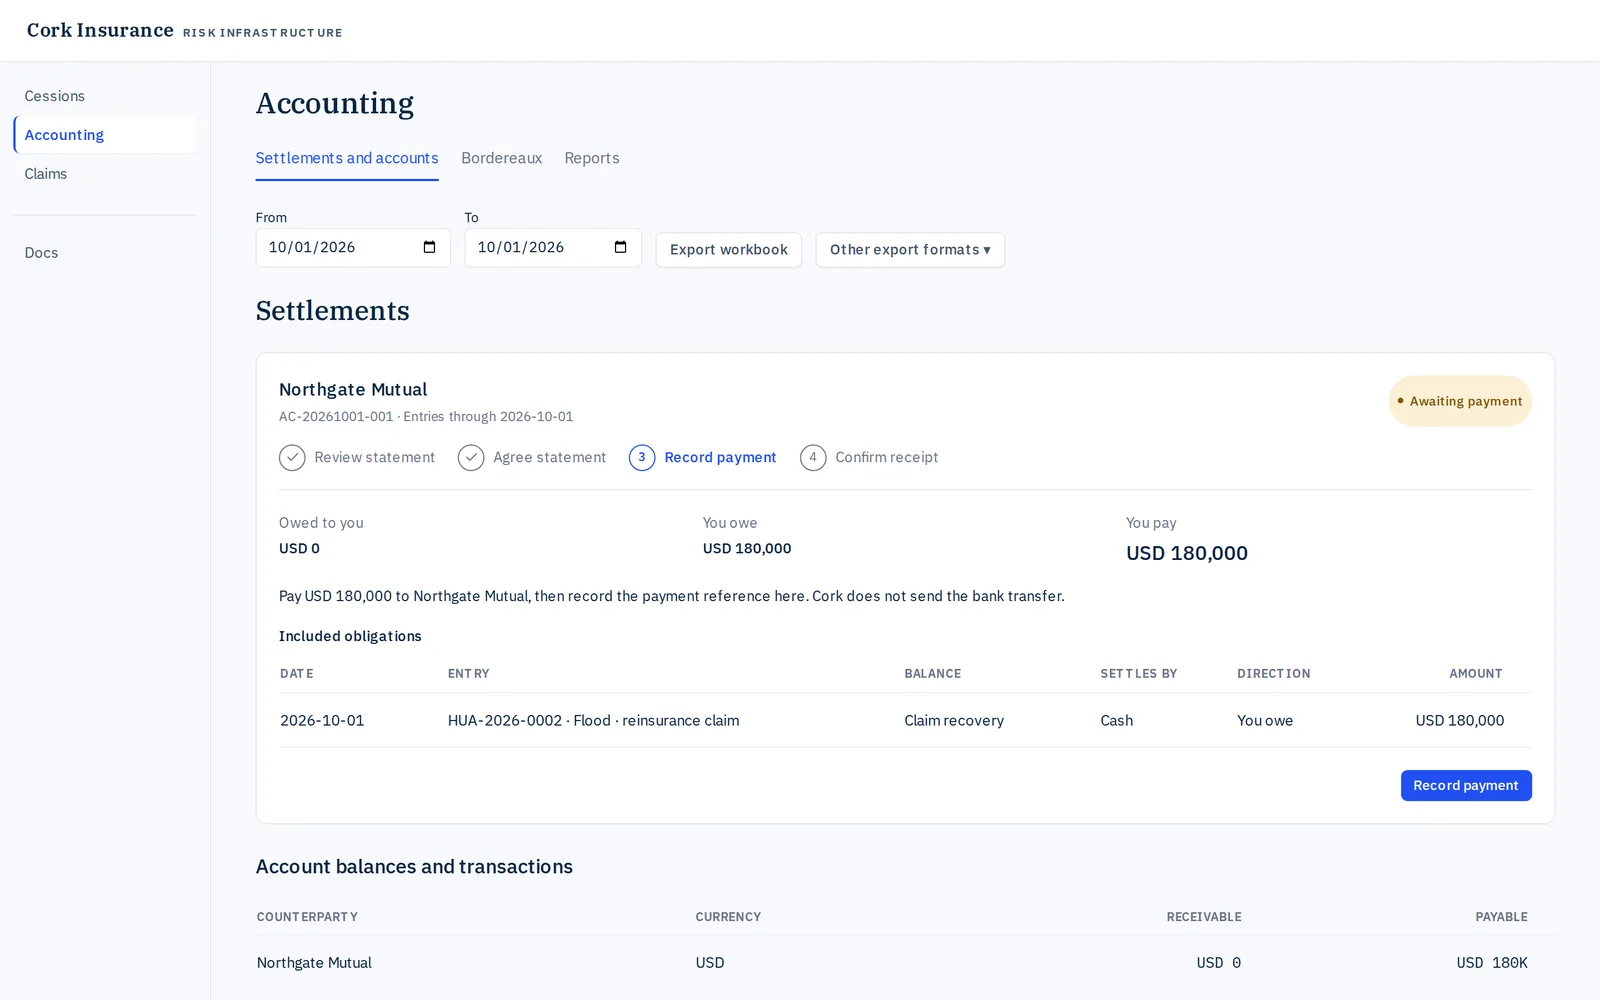Click the Cork Insurance logo
This screenshot has width=1600, height=1000.
pyautogui.click(x=100, y=30)
